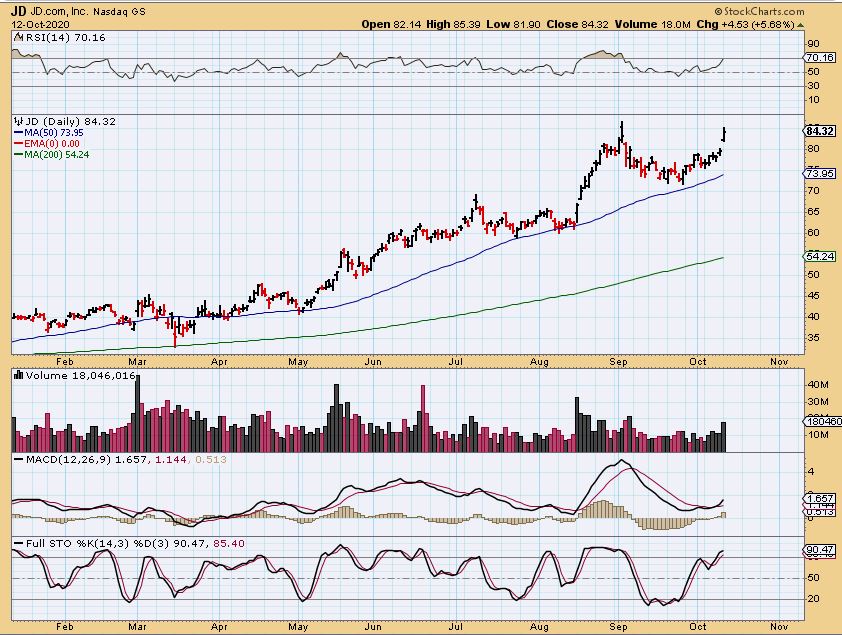842x635 pixels.
Task: Click the 90 level on RSI axis
Action: (x=814, y=44)
